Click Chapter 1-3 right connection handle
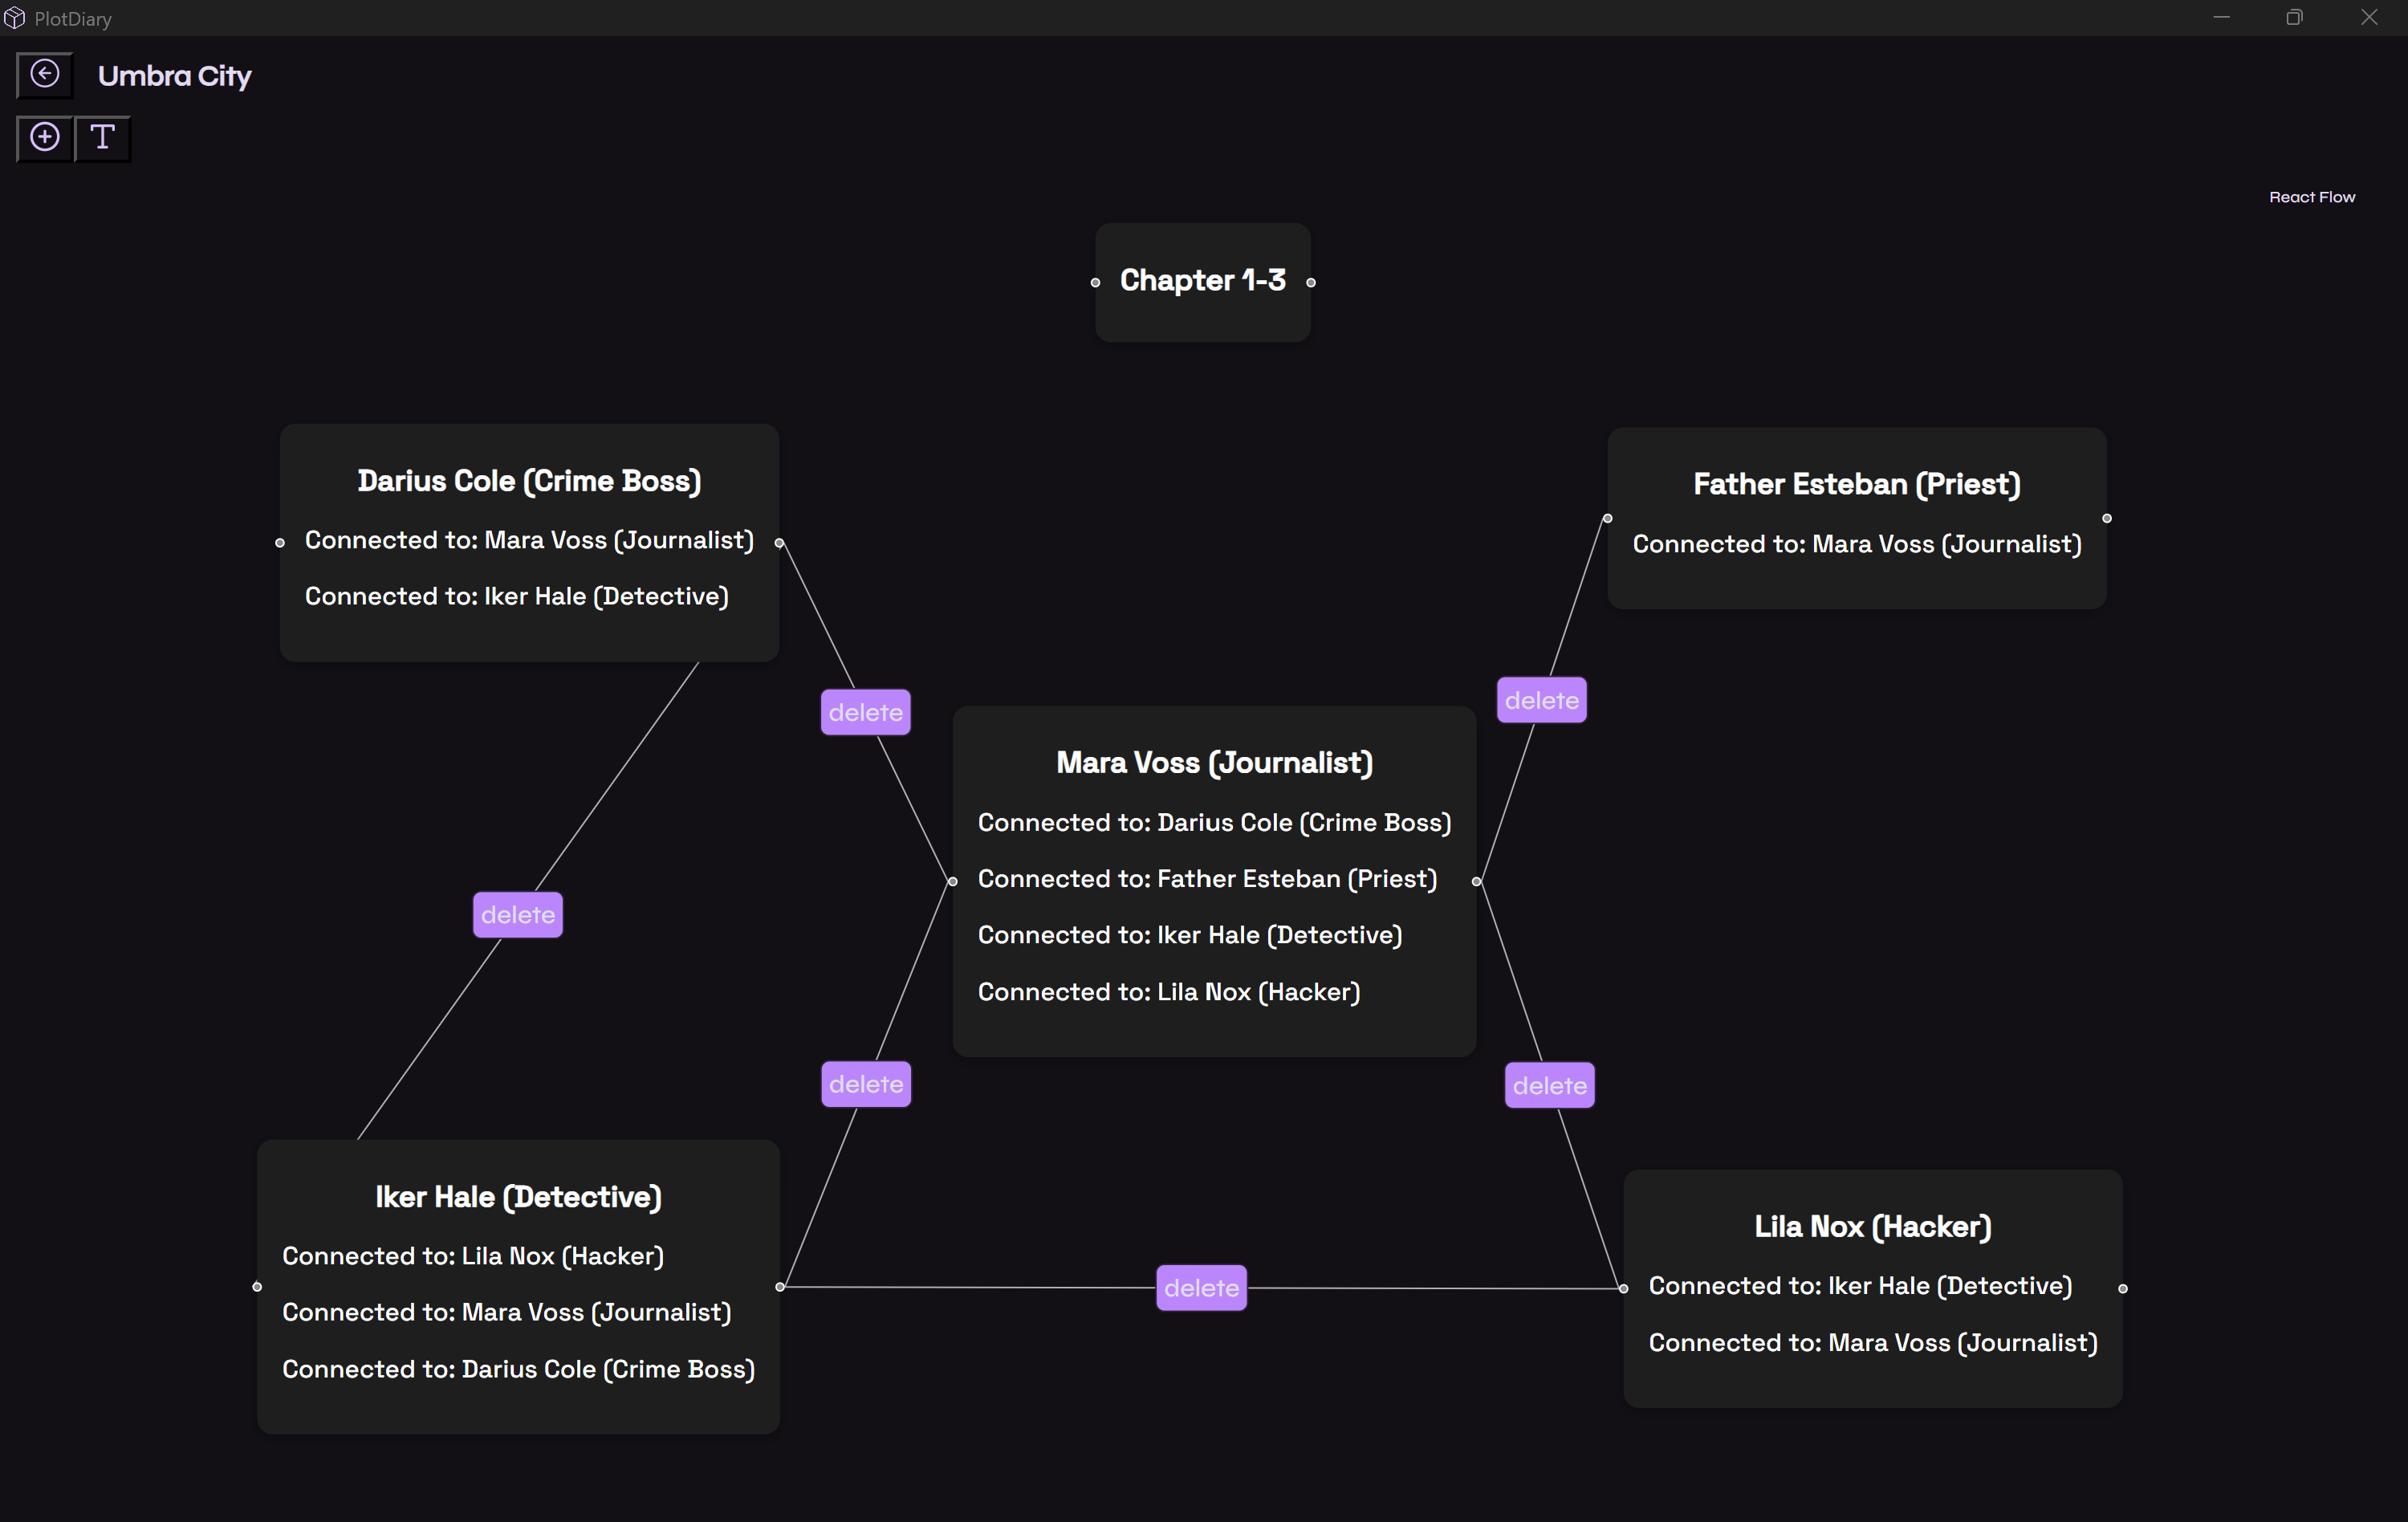Screen dimensions: 2408x1522 click(x=1311, y=283)
